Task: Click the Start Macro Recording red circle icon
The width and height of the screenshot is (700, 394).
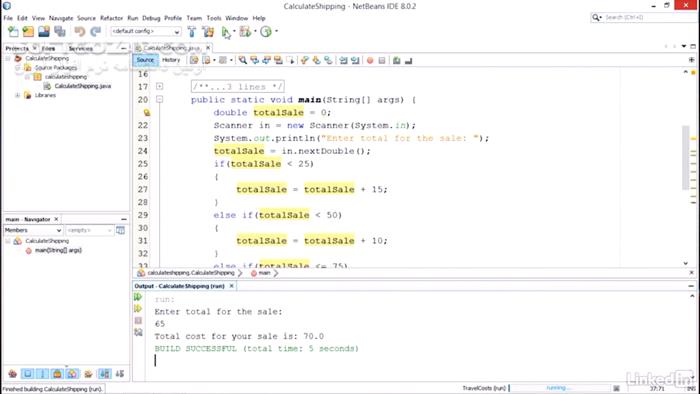Action: coord(370,60)
